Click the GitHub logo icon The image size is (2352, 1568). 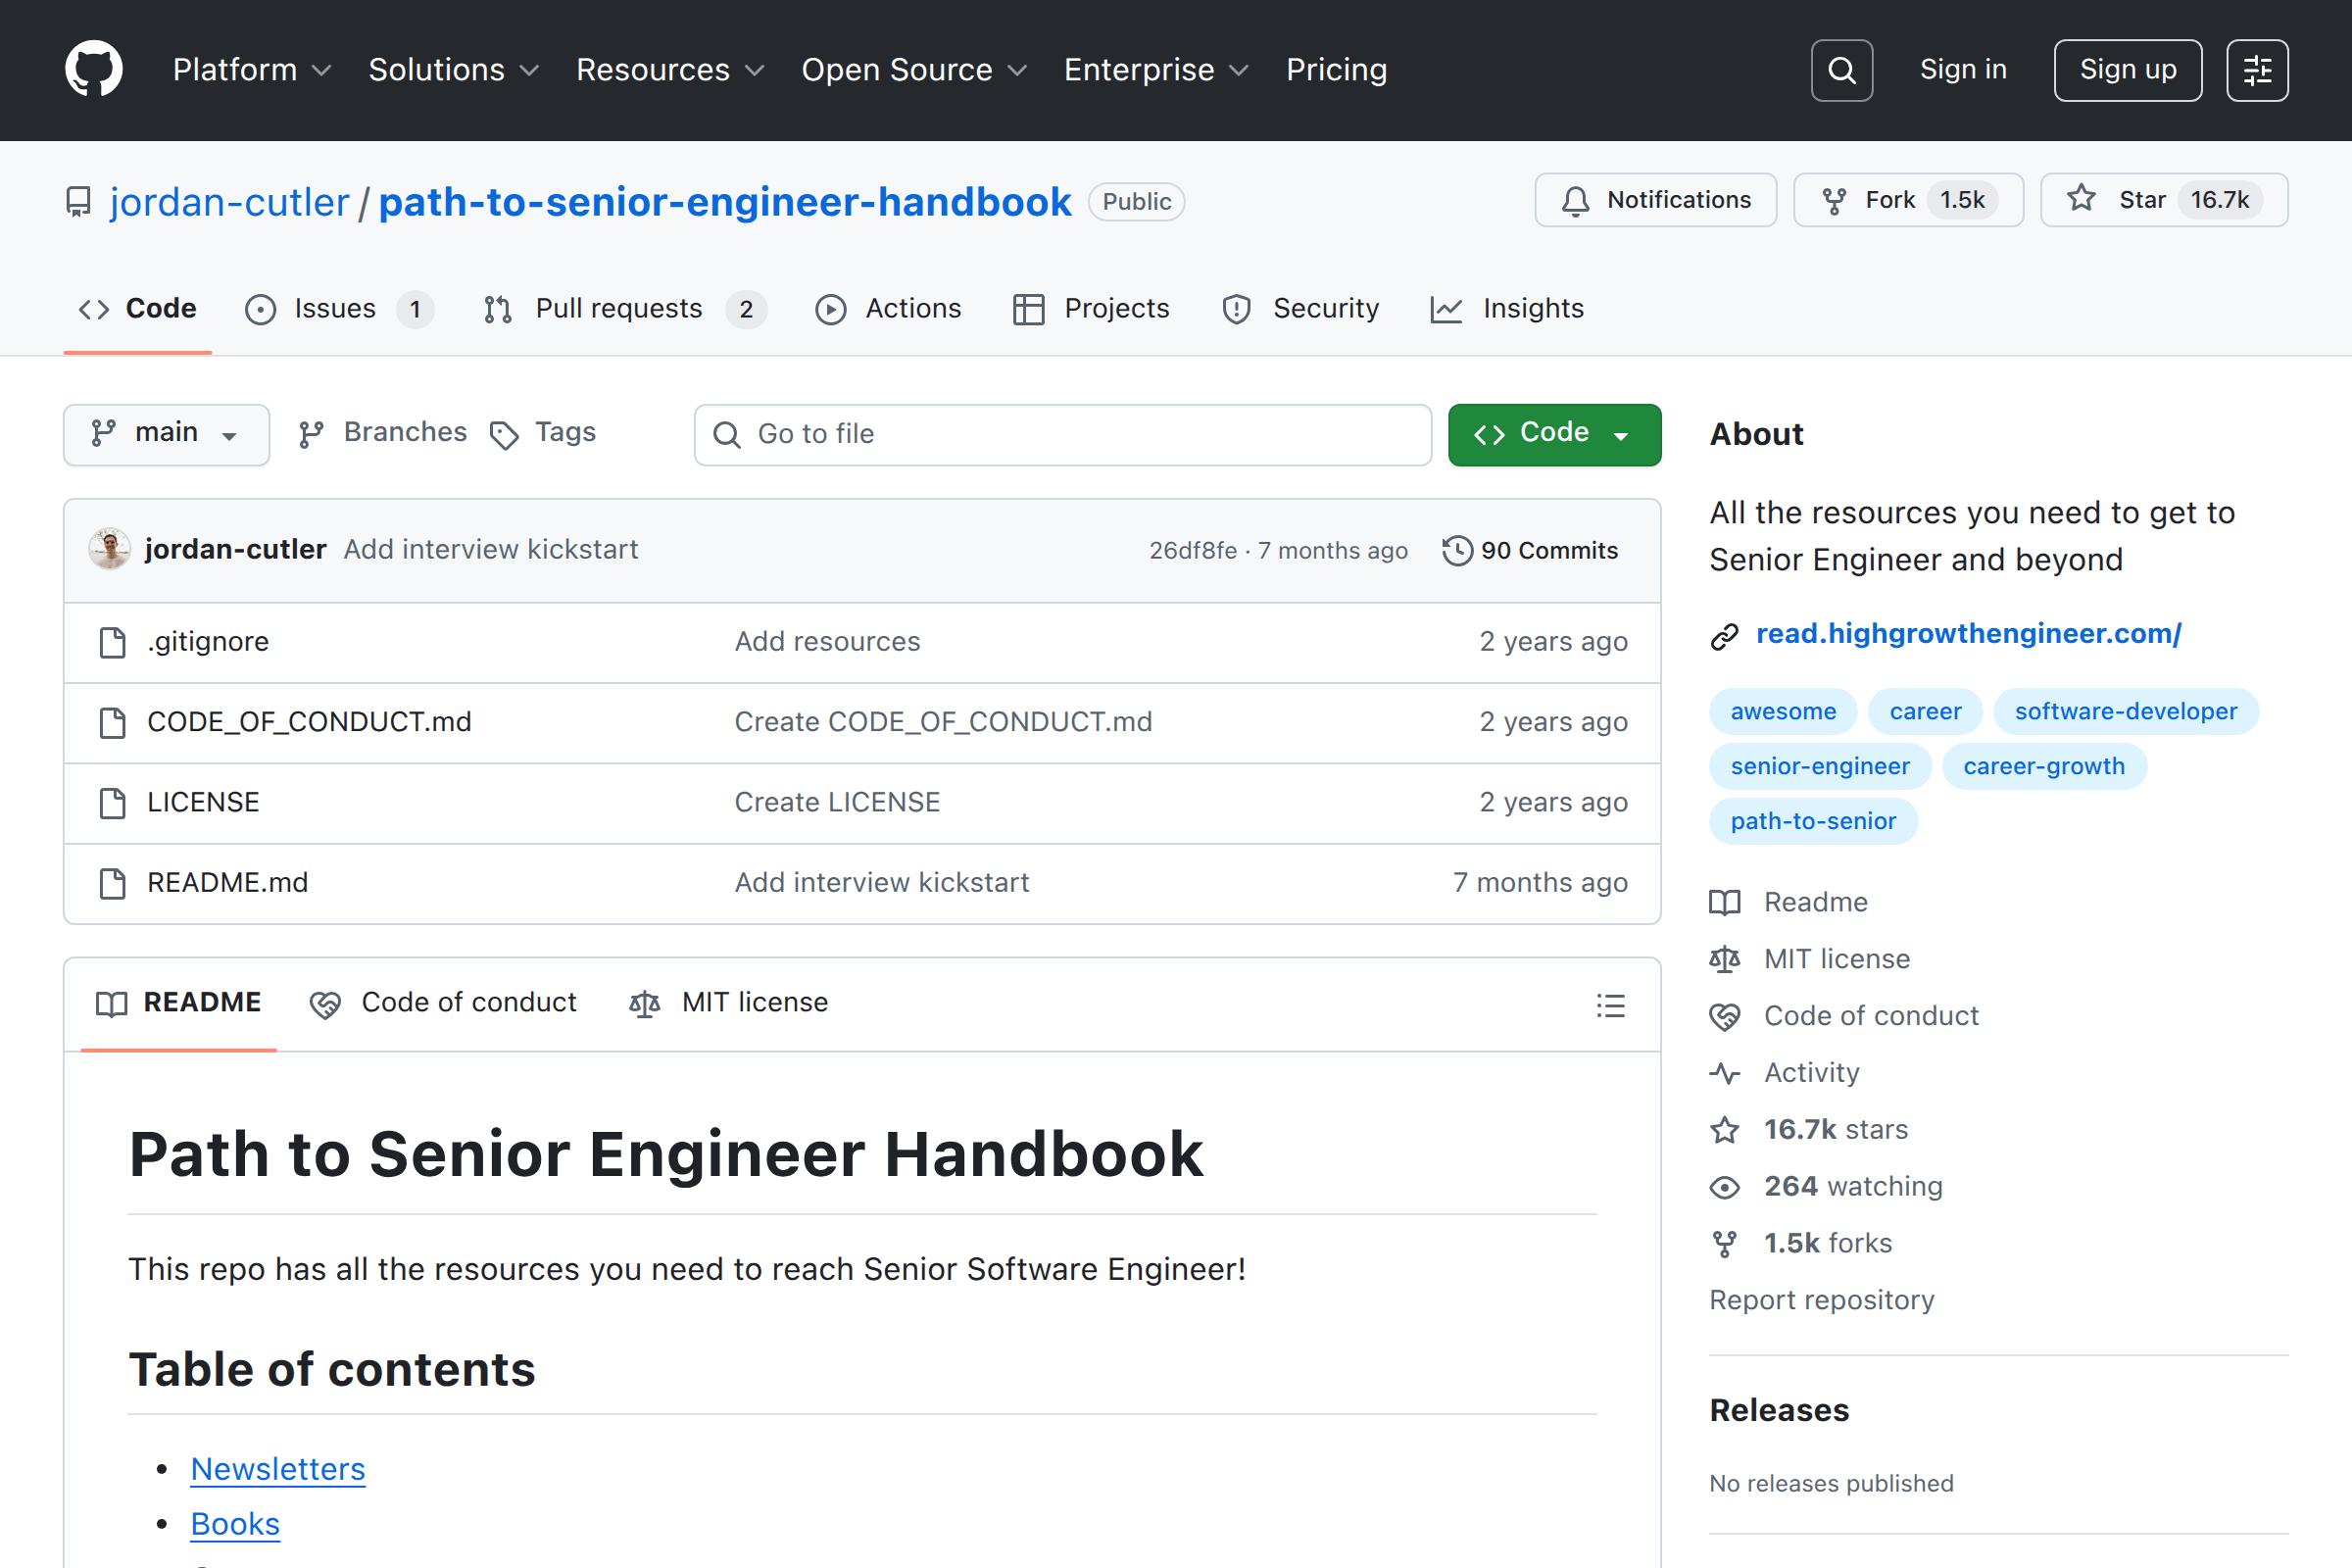click(x=94, y=69)
